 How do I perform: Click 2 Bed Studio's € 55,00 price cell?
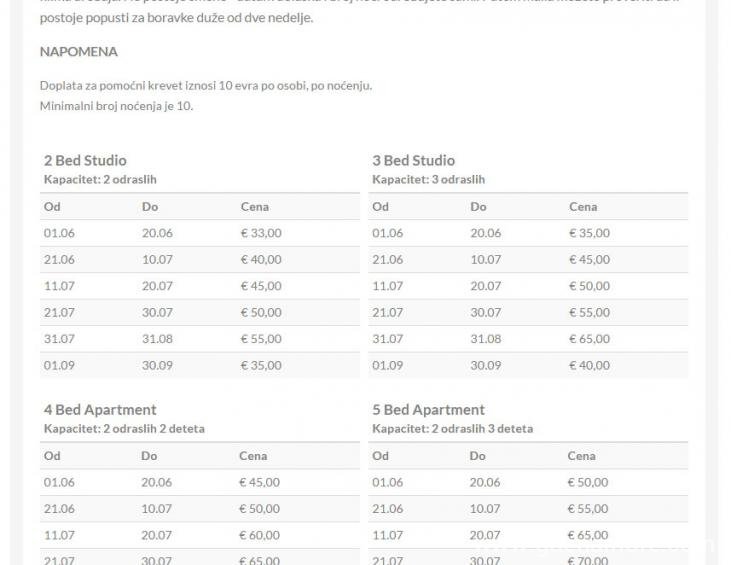coord(261,339)
